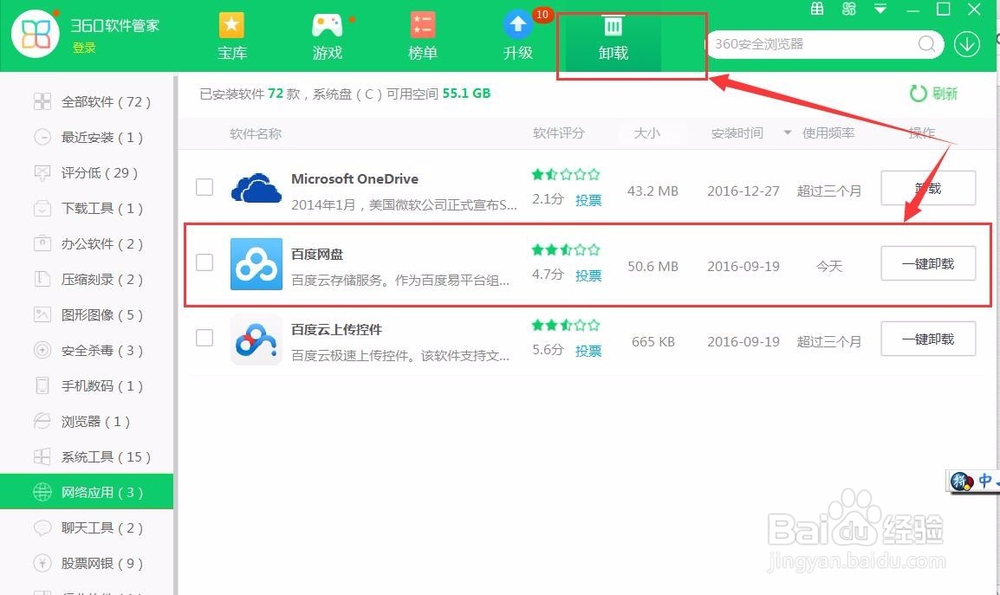This screenshot has height=595, width=1000.
Task: Click 一键卸载 for 百度网盘
Action: tap(927, 263)
